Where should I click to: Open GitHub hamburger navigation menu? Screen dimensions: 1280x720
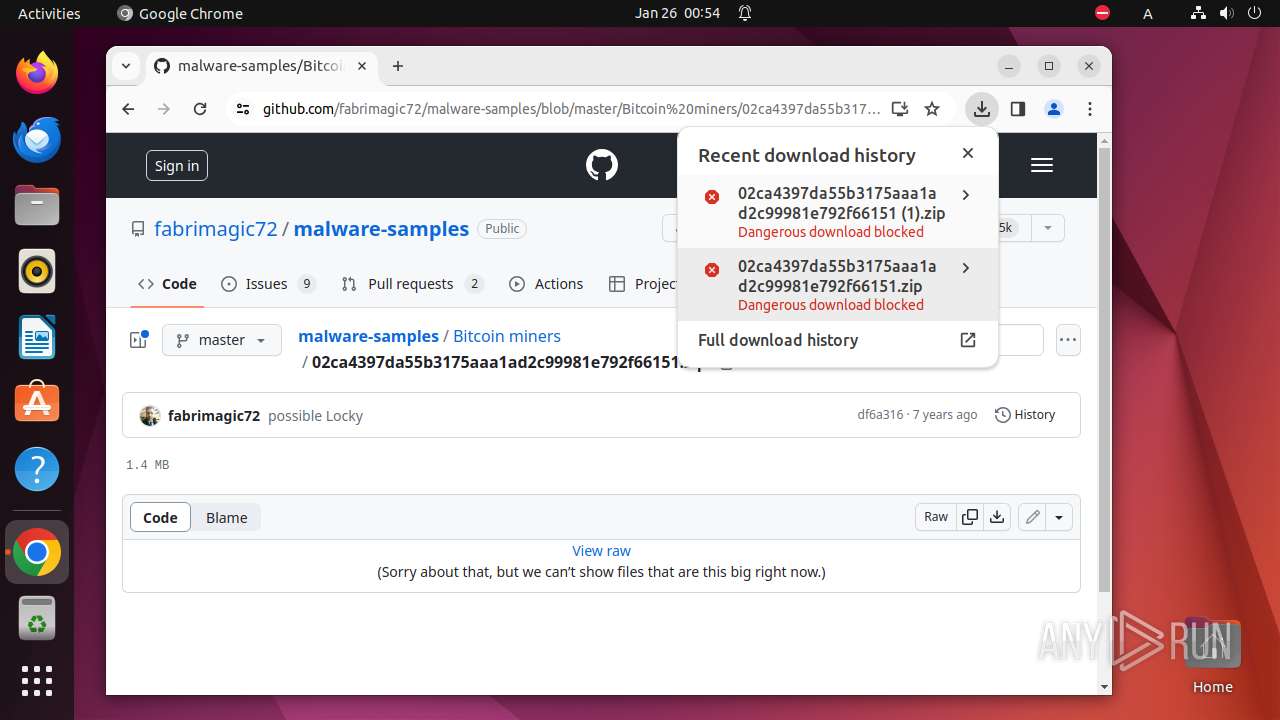[x=1042, y=165]
